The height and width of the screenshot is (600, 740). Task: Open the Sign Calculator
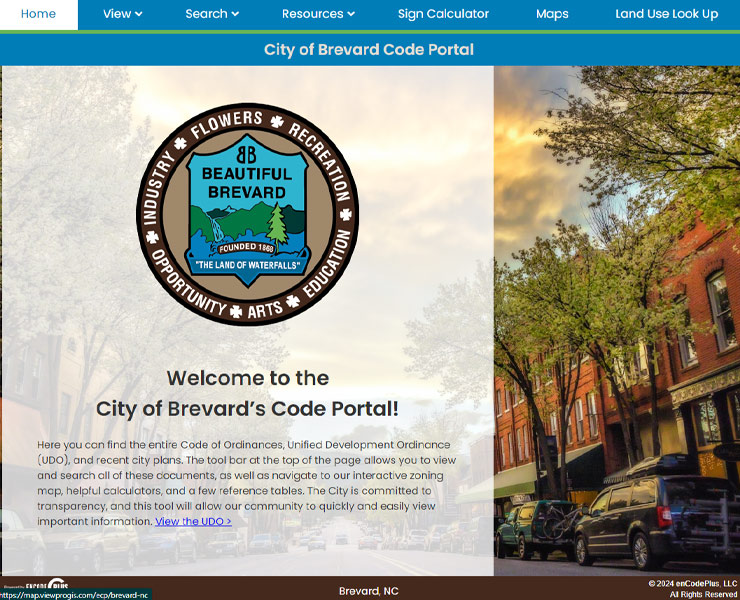coord(443,14)
